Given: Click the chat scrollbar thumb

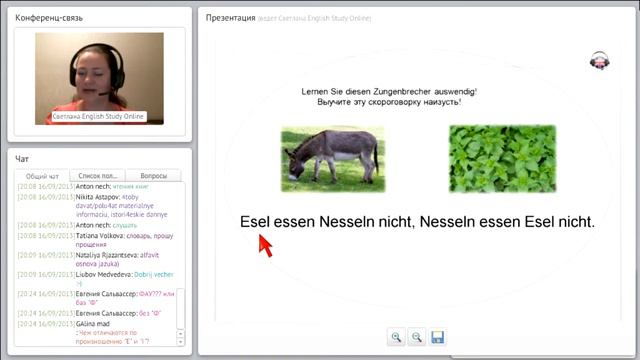Looking at the screenshot, I should [x=180, y=309].
